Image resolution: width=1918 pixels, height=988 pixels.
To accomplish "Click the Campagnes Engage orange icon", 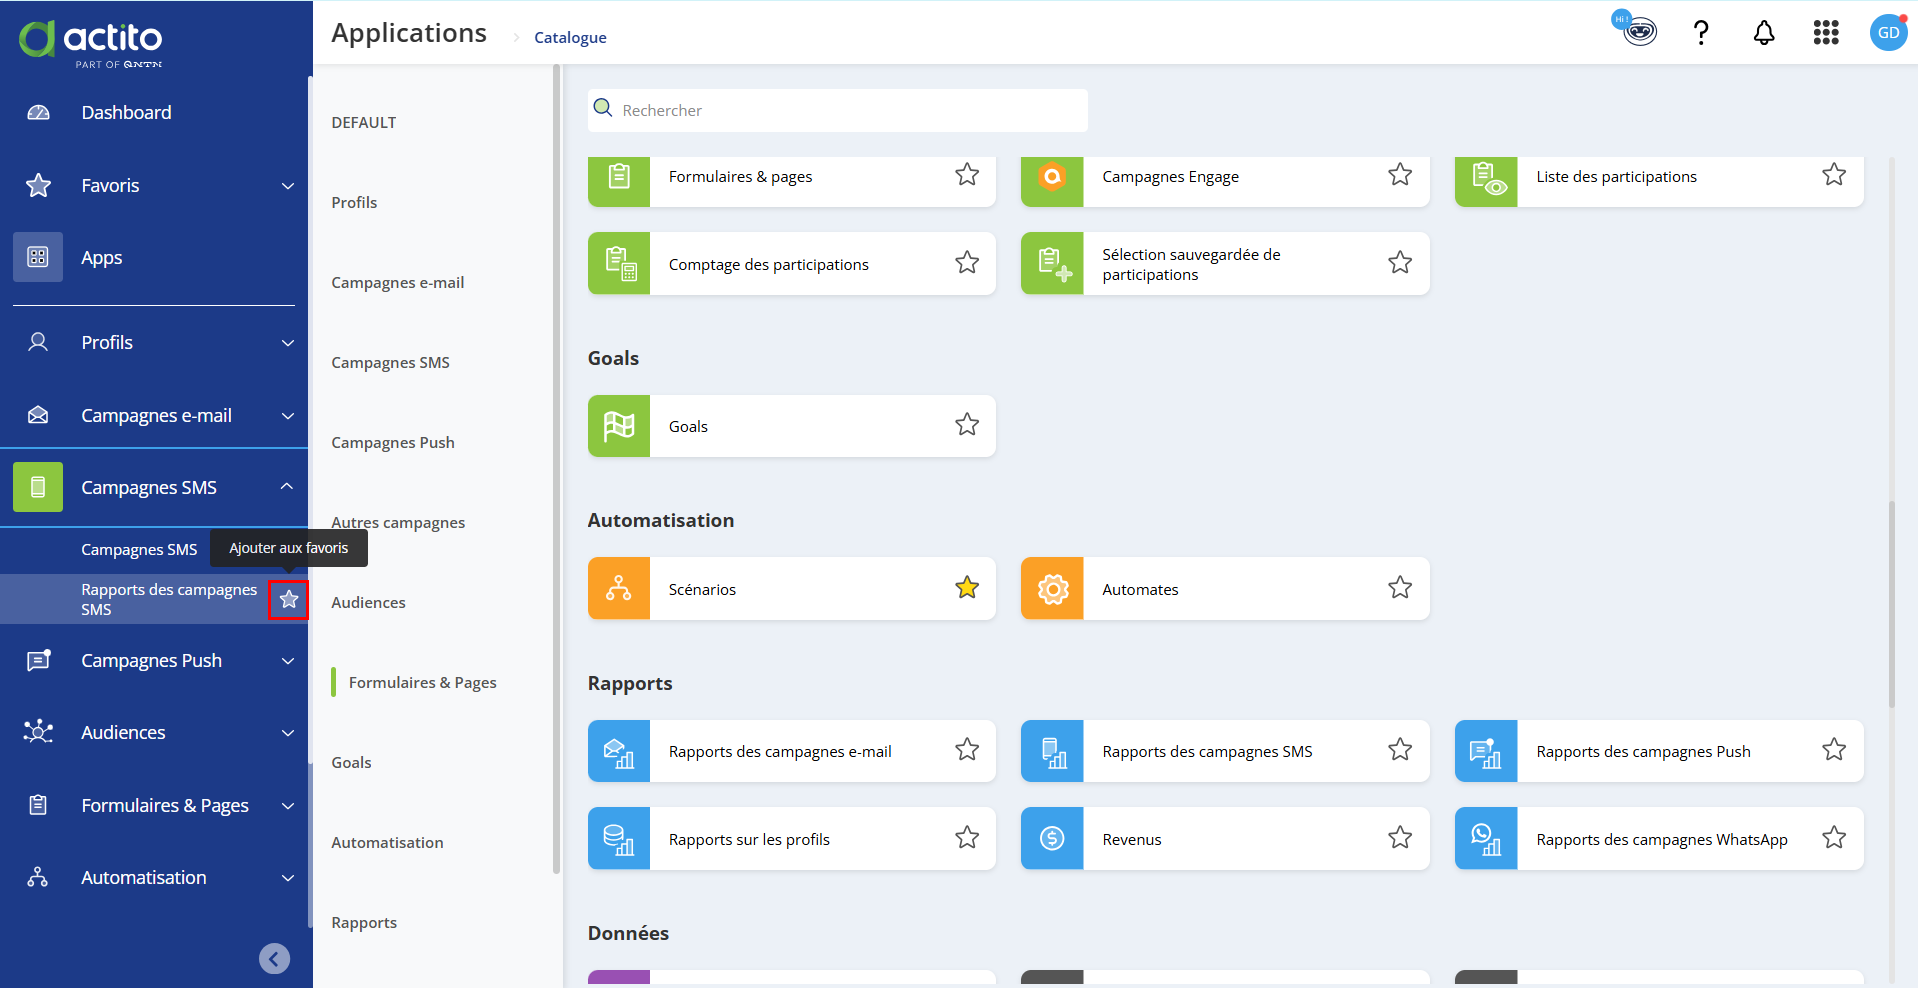I will (x=1052, y=181).
